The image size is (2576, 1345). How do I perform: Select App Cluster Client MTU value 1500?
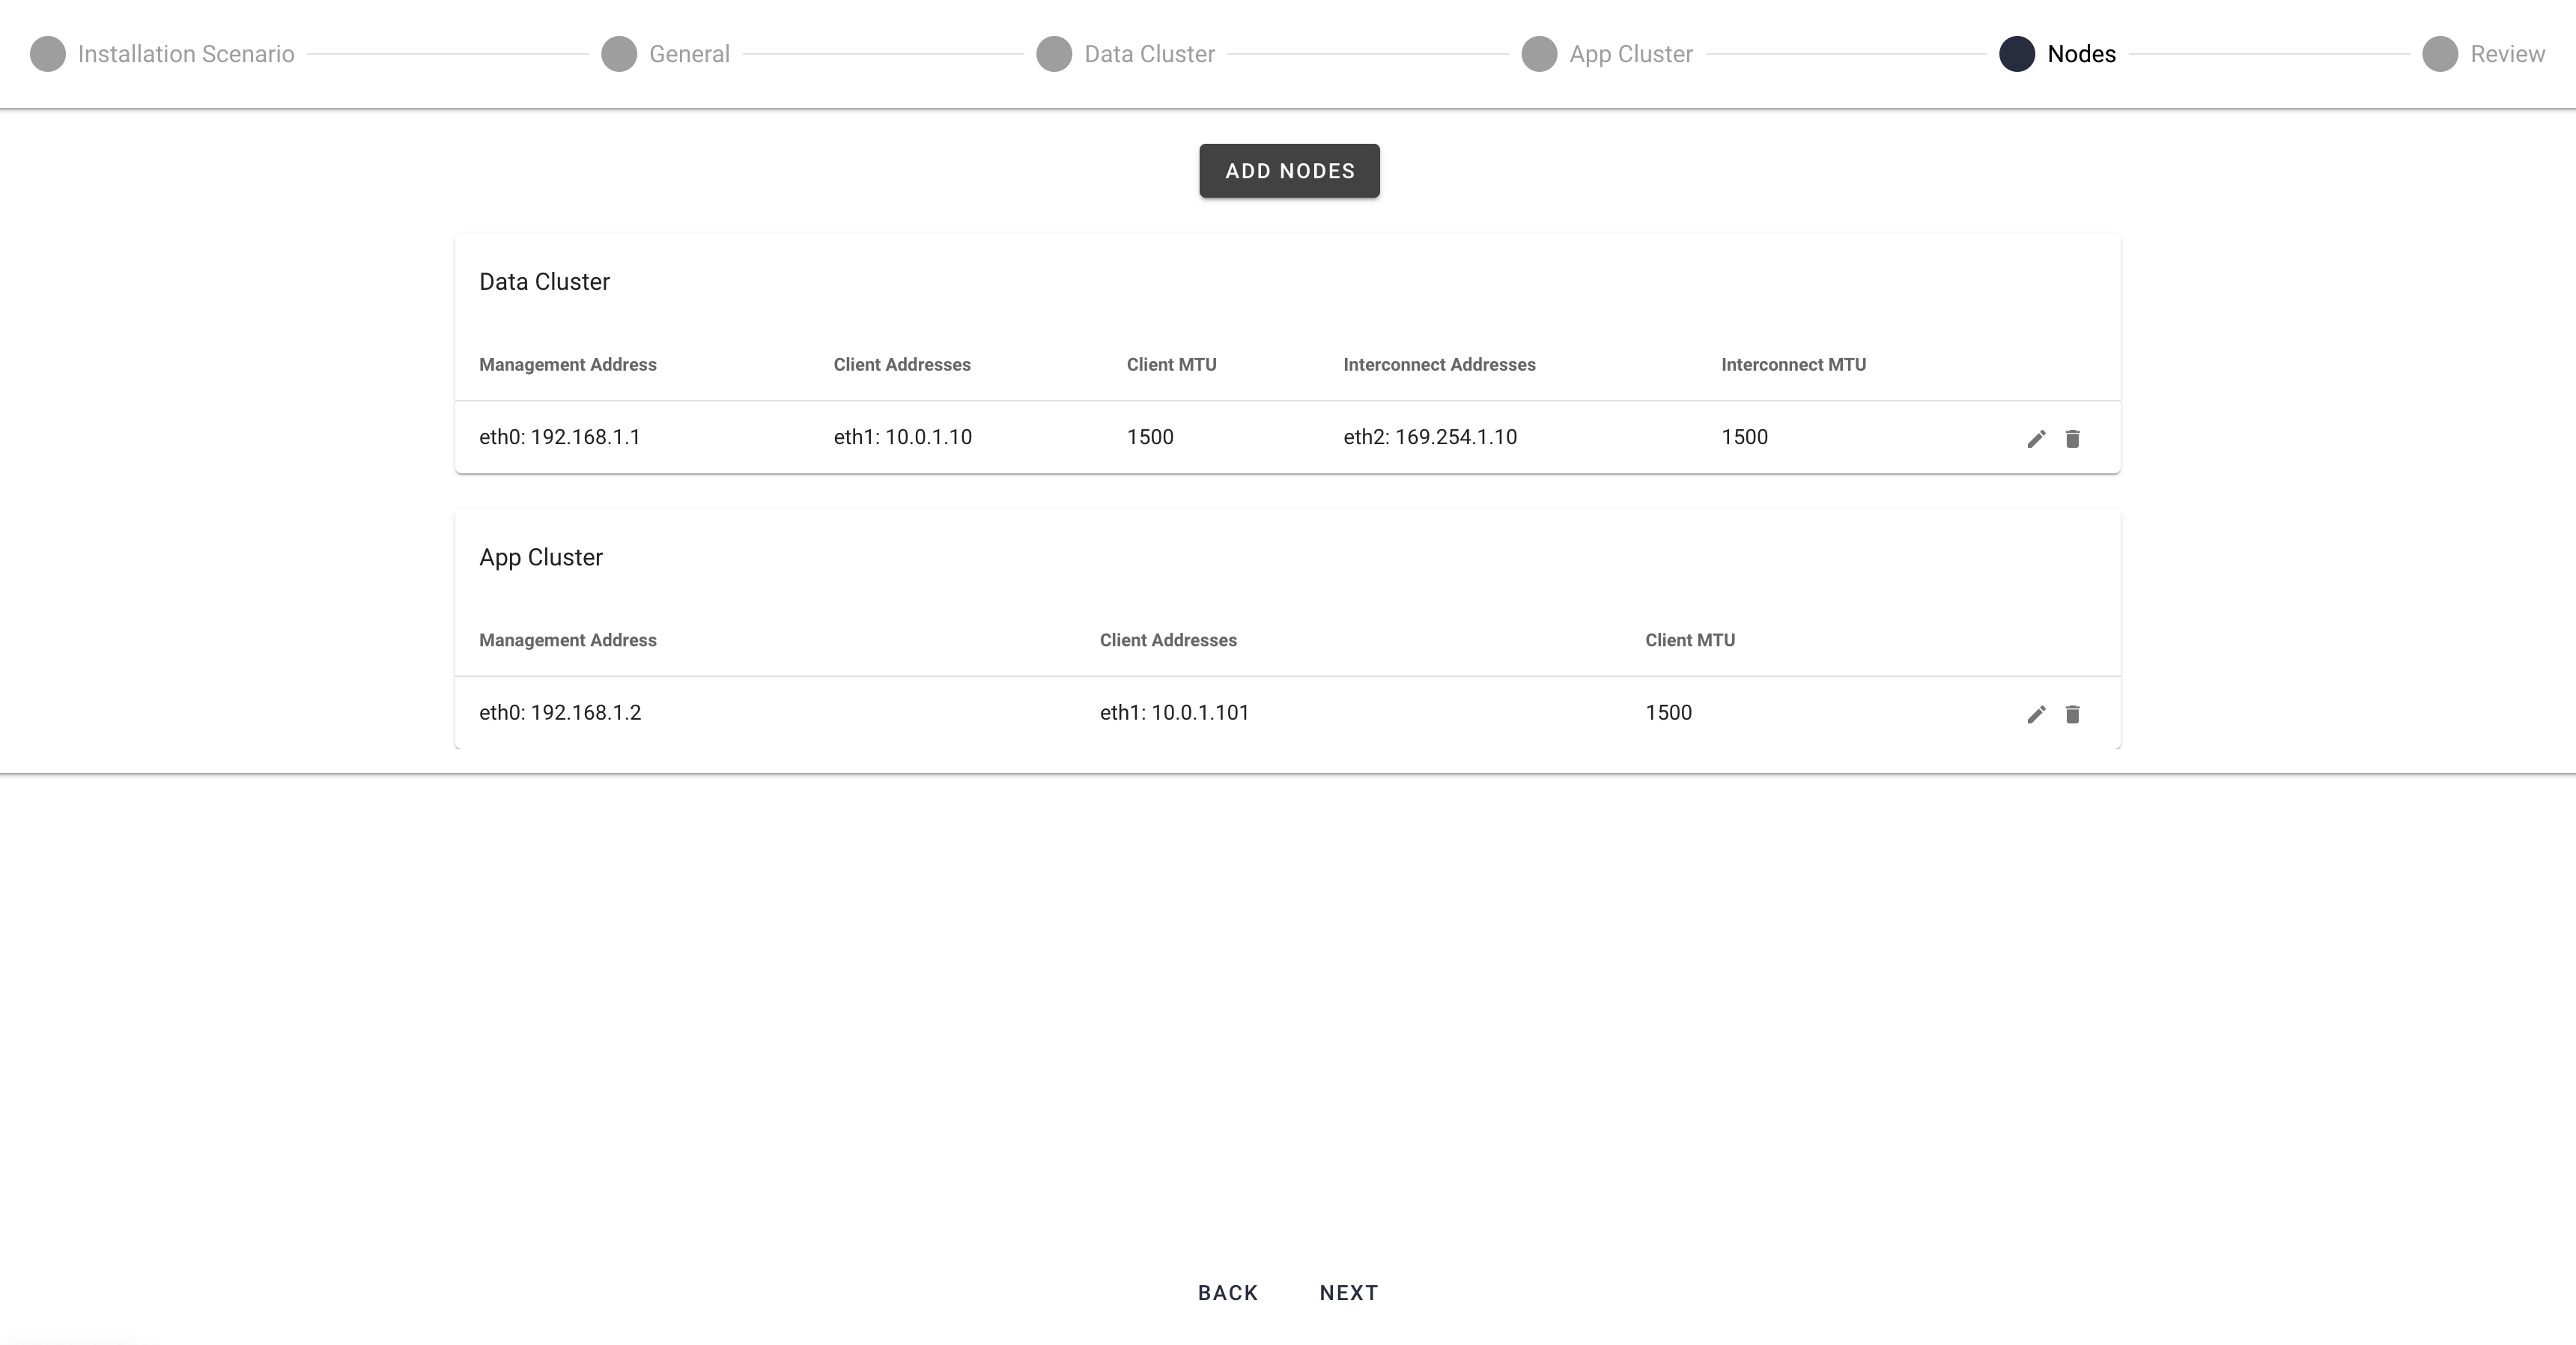point(1669,713)
